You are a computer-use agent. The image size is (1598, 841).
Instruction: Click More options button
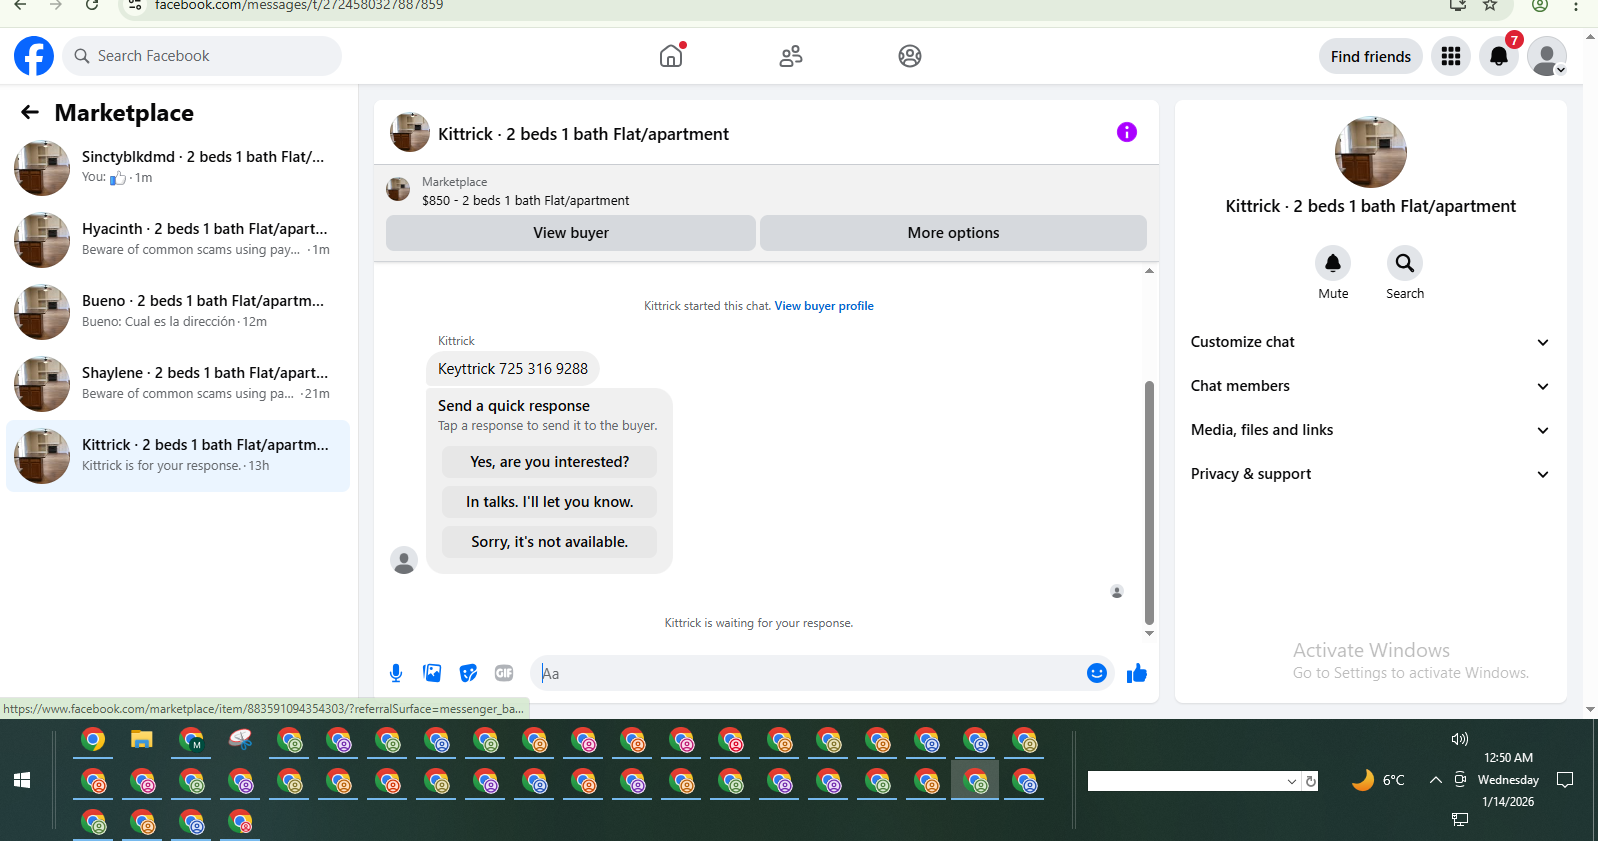[x=953, y=233]
